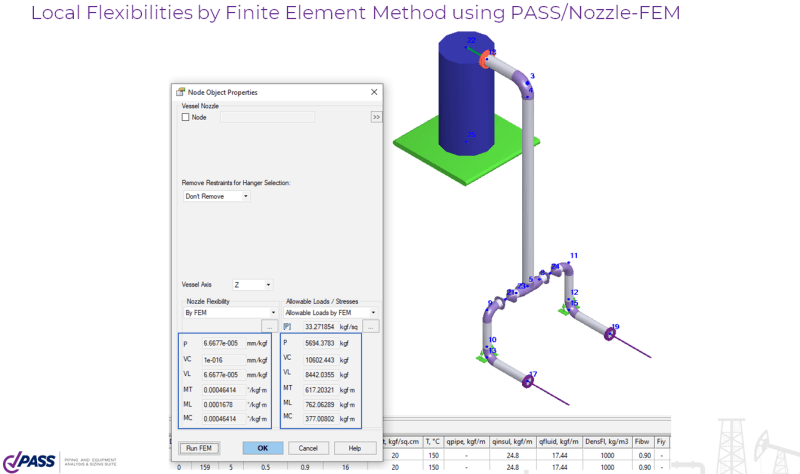
Task: Select node 11 label on right branch
Action: tap(574, 256)
